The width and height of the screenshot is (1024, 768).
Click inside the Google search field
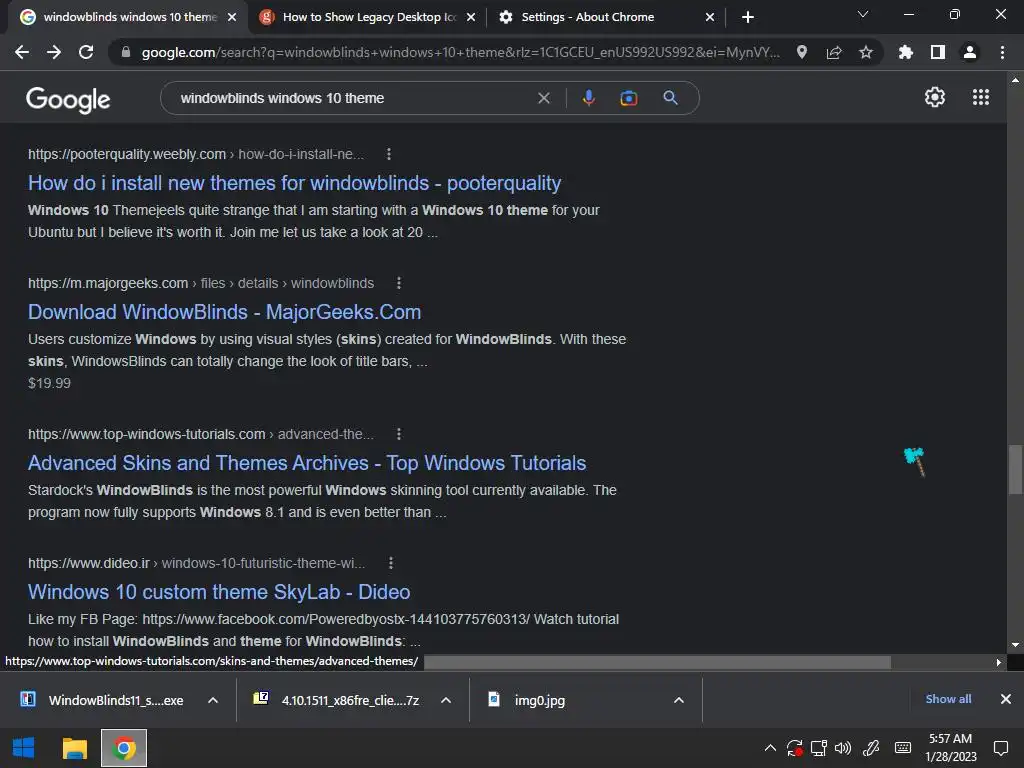tap(353, 98)
